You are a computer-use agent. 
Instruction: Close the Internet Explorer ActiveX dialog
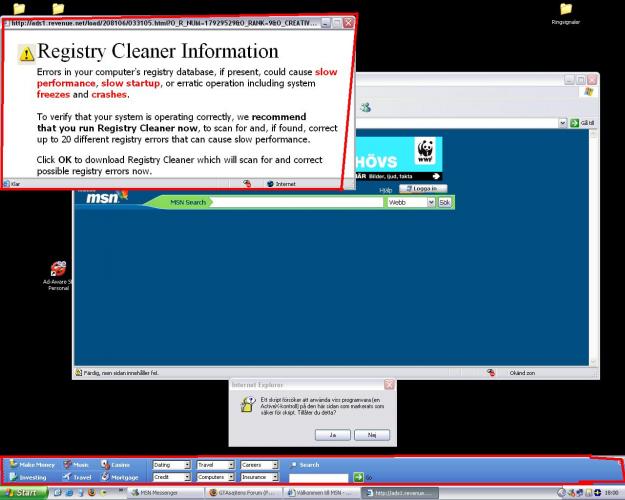coord(389,385)
